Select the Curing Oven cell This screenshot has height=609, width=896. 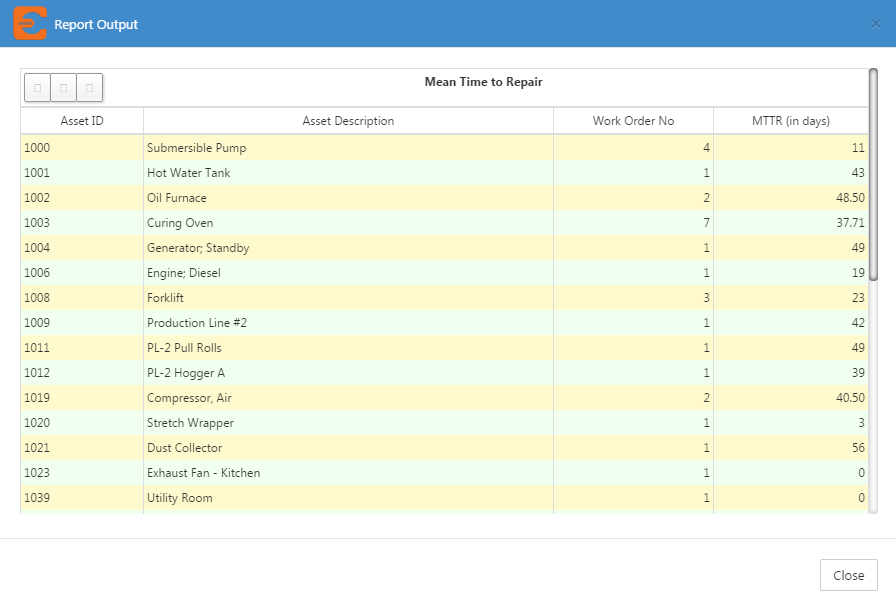coord(348,223)
